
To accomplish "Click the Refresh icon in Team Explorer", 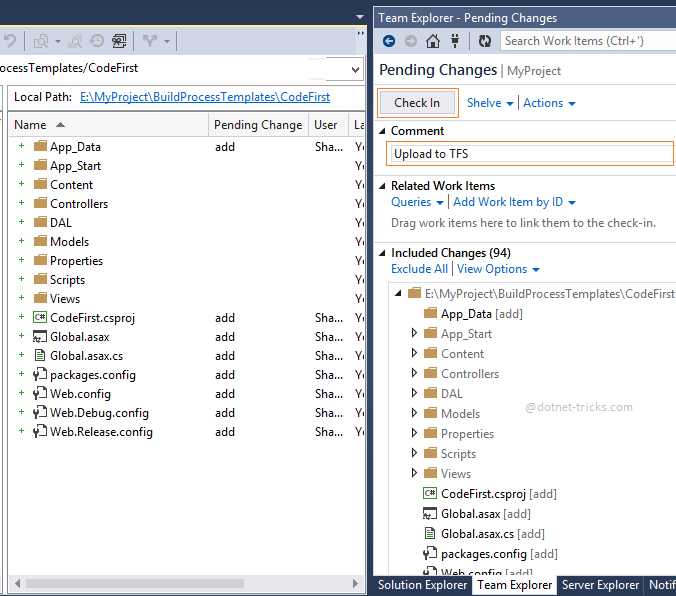I will (x=484, y=41).
